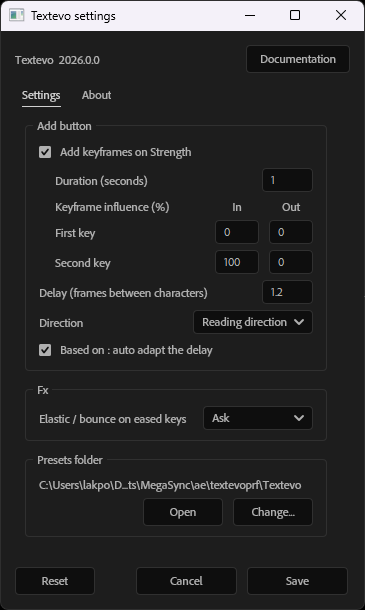Image resolution: width=365 pixels, height=610 pixels.
Task: Edit First key In influence field
Action: click(x=237, y=232)
